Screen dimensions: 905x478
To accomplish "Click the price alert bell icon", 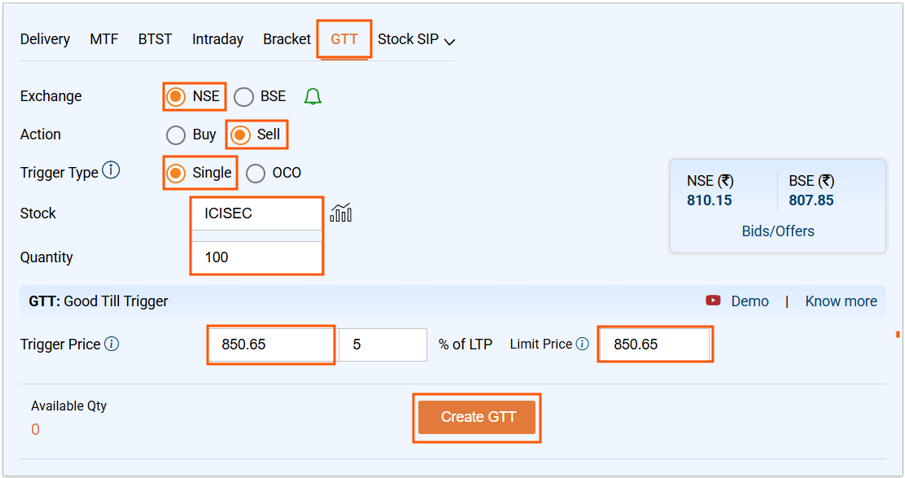I will pyautogui.click(x=313, y=97).
